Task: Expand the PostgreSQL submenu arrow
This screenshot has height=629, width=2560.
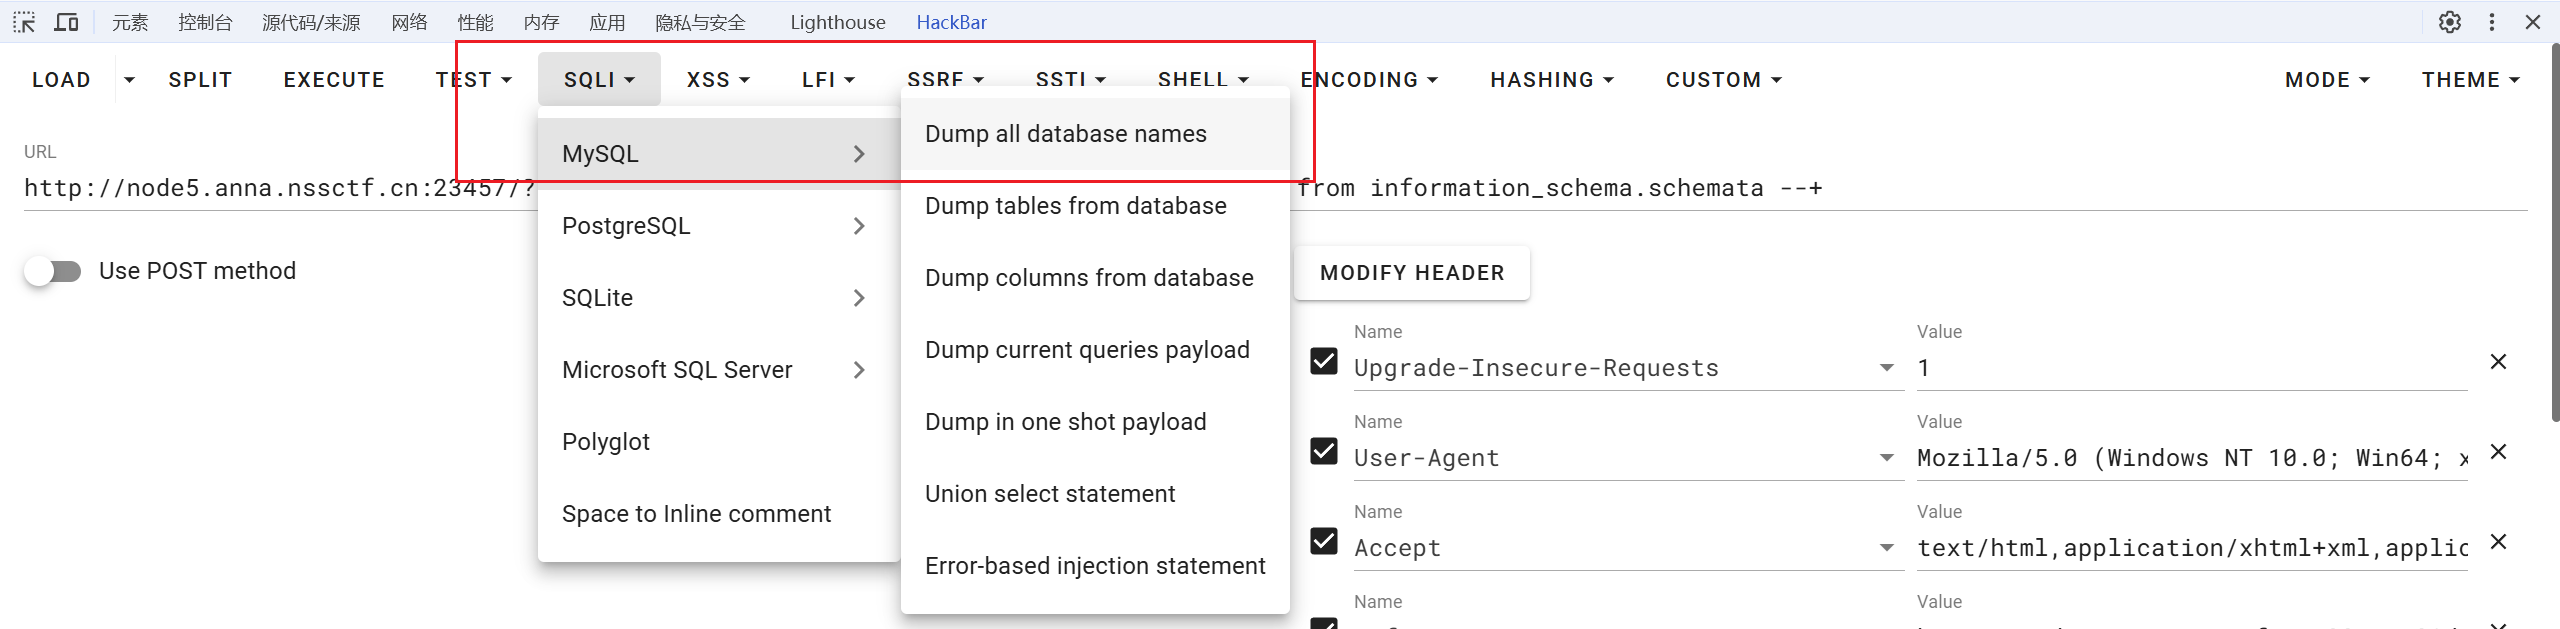Action: point(859,226)
